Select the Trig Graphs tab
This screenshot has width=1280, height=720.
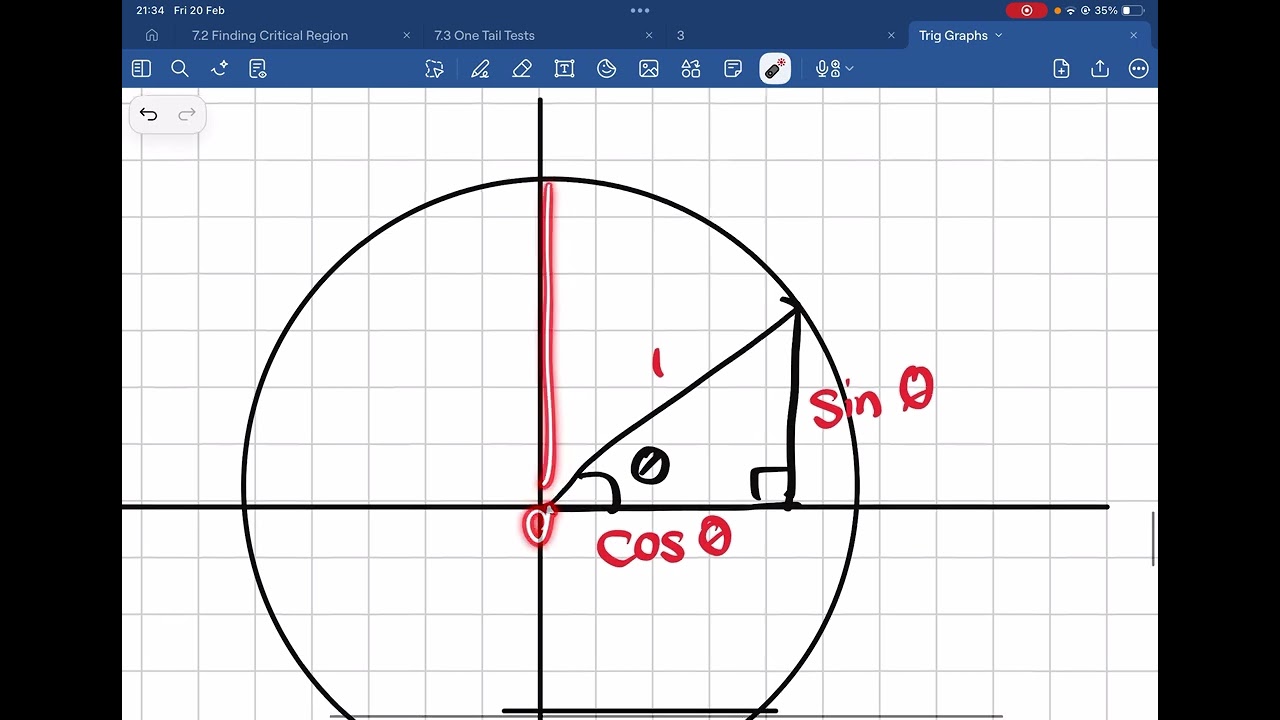(x=953, y=35)
